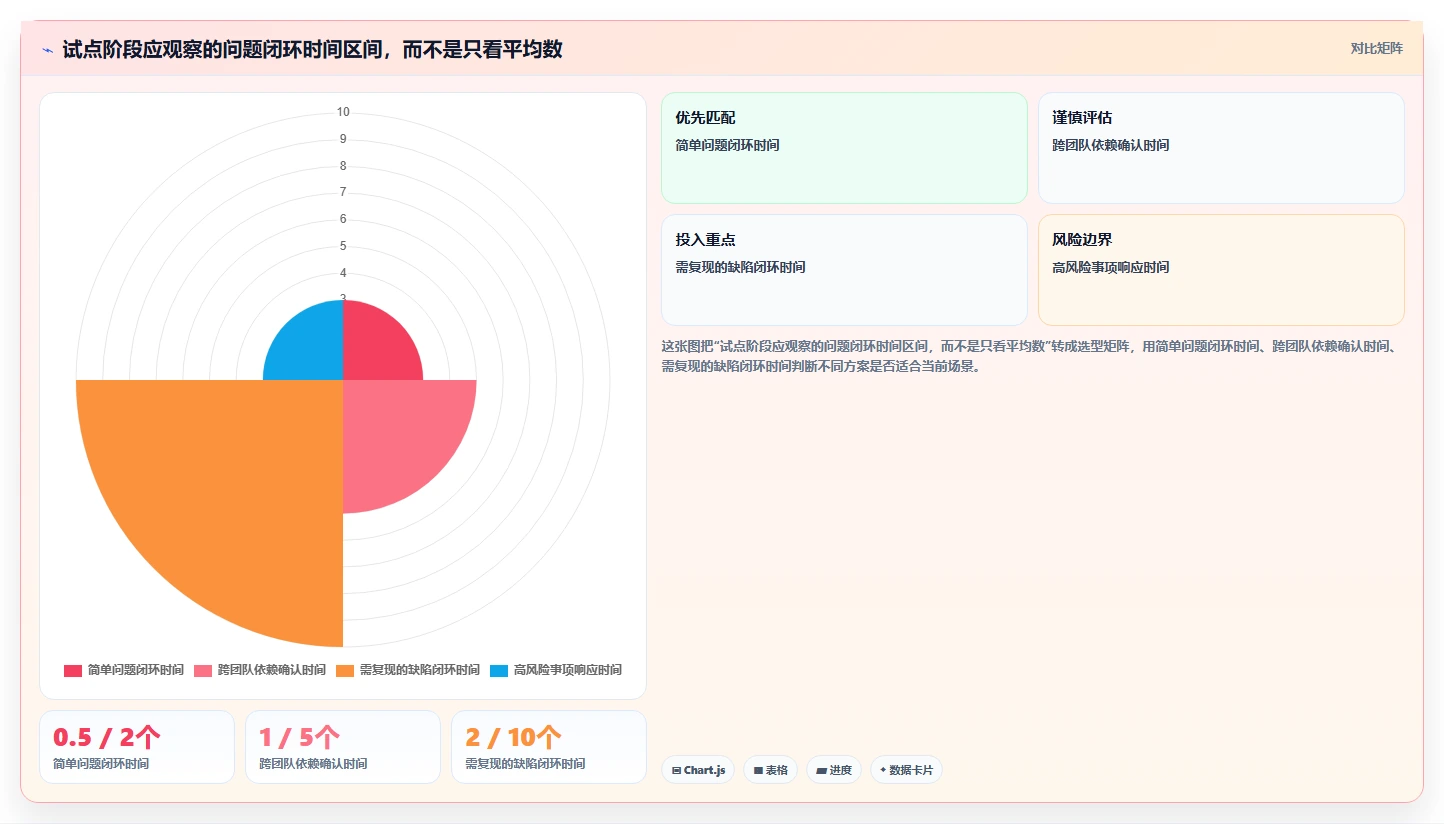This screenshot has width=1444, height=824.
Task: Click the radial axis tick label "6"
Action: click(343, 219)
